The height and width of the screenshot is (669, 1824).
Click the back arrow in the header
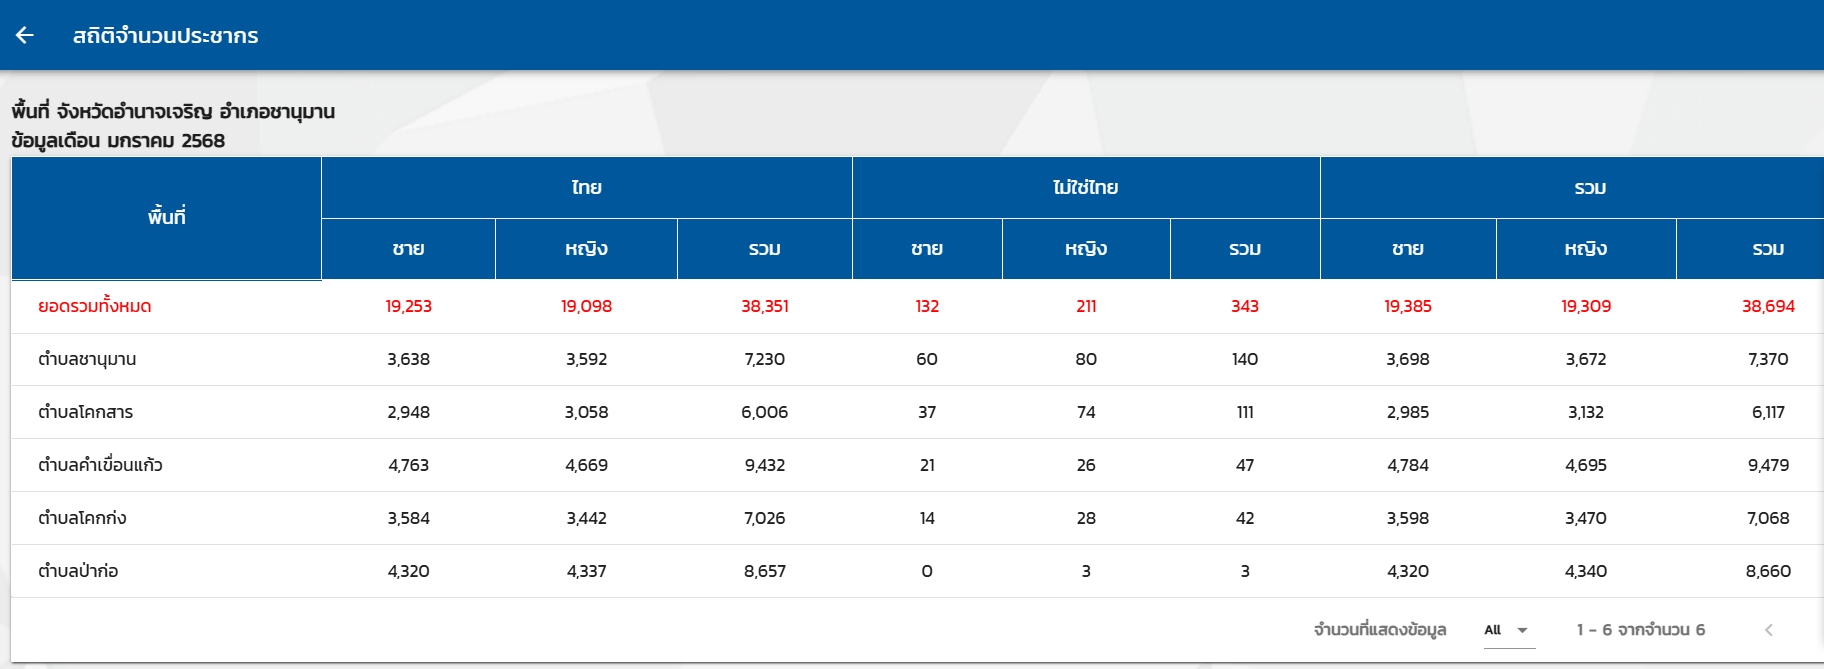(x=25, y=35)
